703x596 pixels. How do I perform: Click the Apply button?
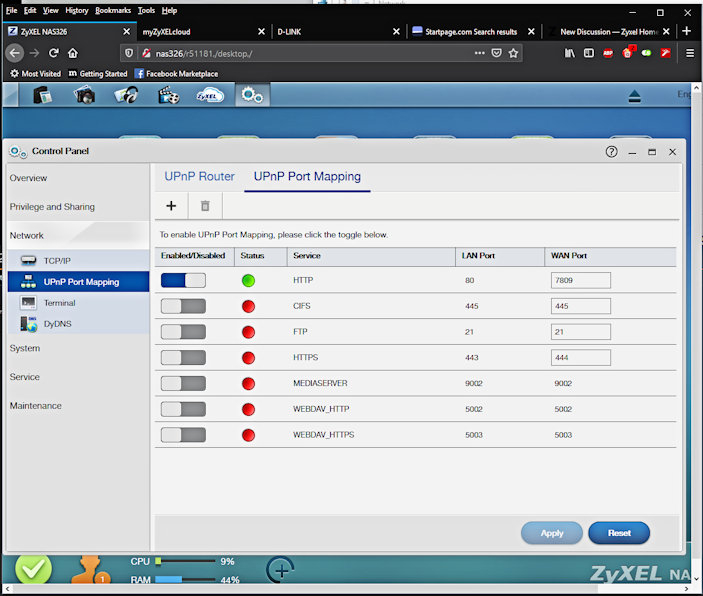pyautogui.click(x=551, y=533)
